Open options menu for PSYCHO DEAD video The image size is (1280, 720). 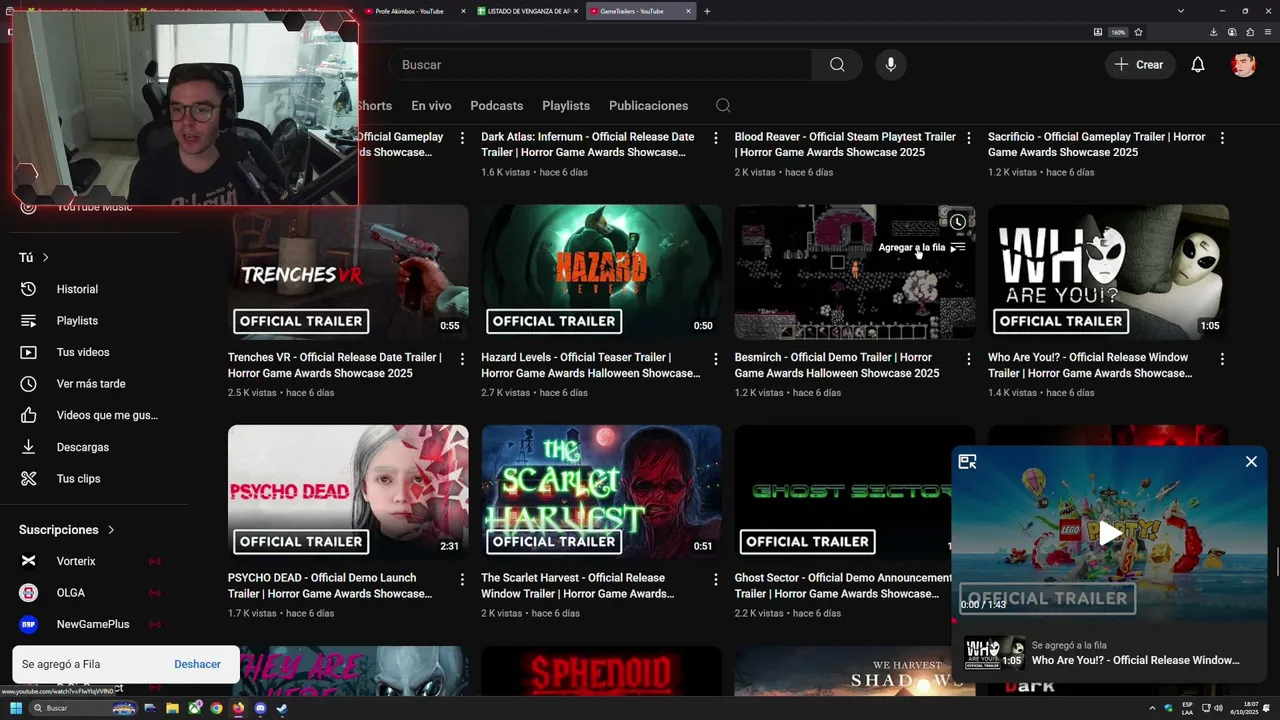[462, 579]
